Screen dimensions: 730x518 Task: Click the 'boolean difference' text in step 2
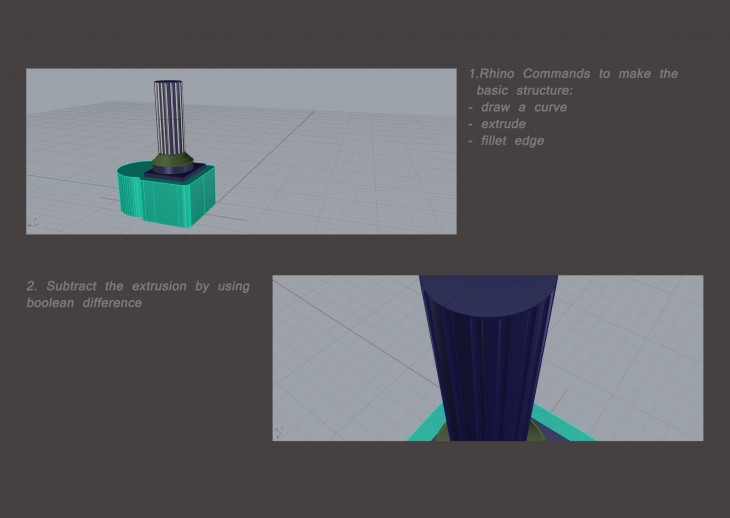[x=84, y=303]
